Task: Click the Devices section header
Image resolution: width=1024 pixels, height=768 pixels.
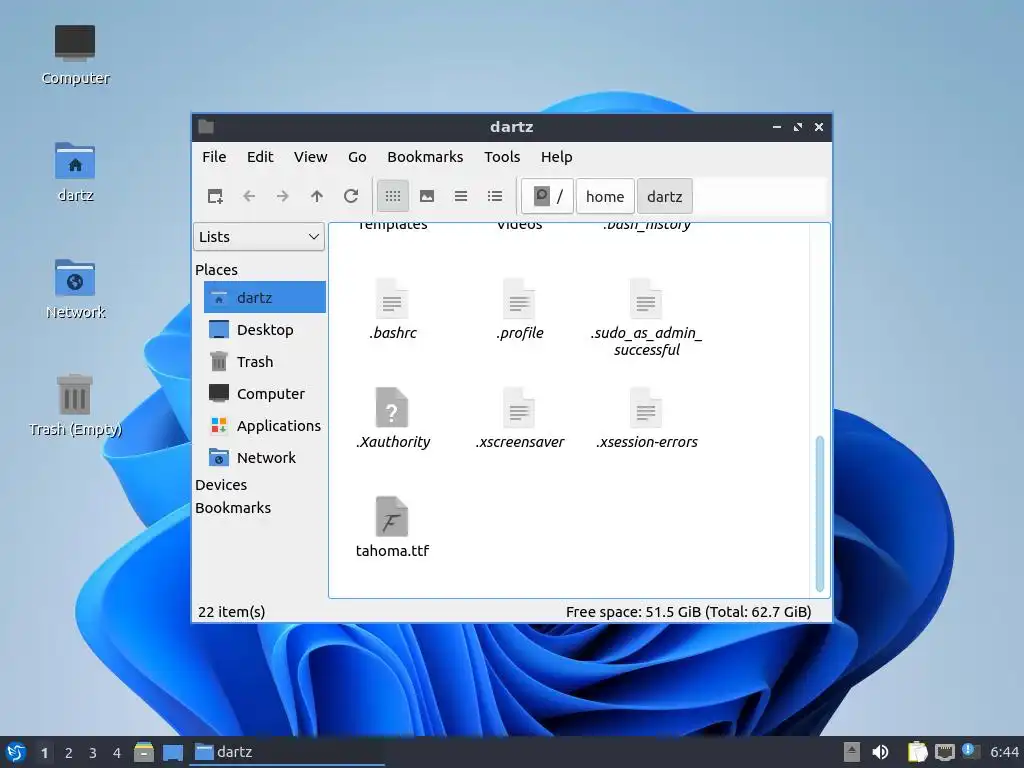Action: pyautogui.click(x=221, y=485)
